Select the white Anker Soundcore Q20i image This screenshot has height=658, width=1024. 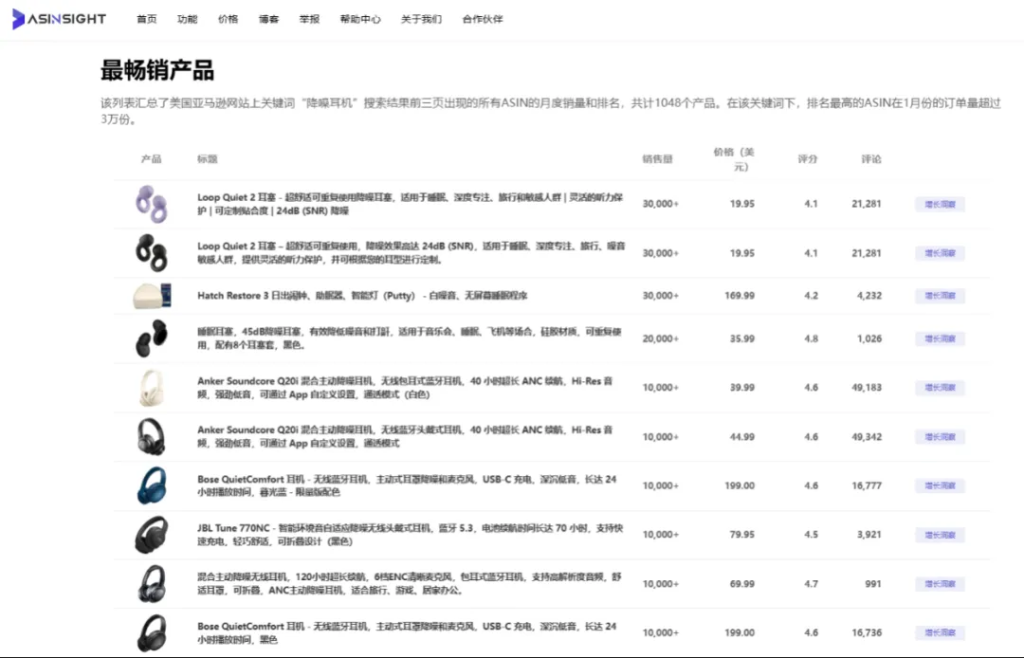point(151,388)
